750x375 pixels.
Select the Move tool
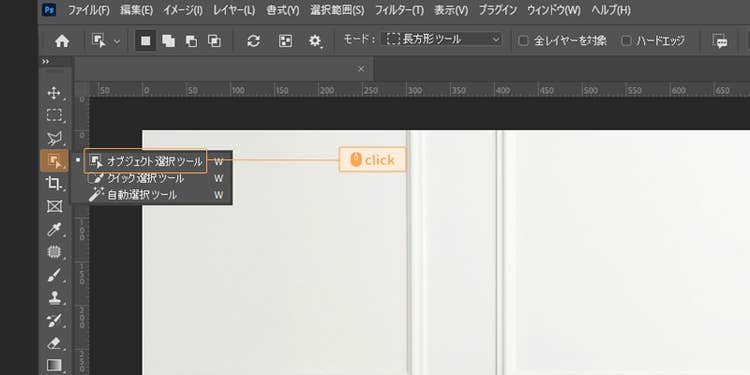pos(54,92)
